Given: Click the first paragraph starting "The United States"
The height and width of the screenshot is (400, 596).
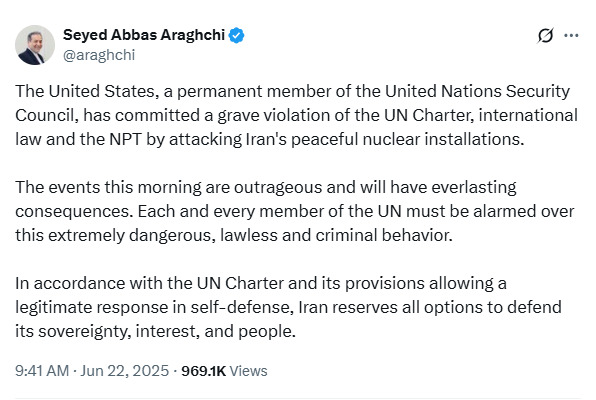Looking at the screenshot, I should 296,115.
